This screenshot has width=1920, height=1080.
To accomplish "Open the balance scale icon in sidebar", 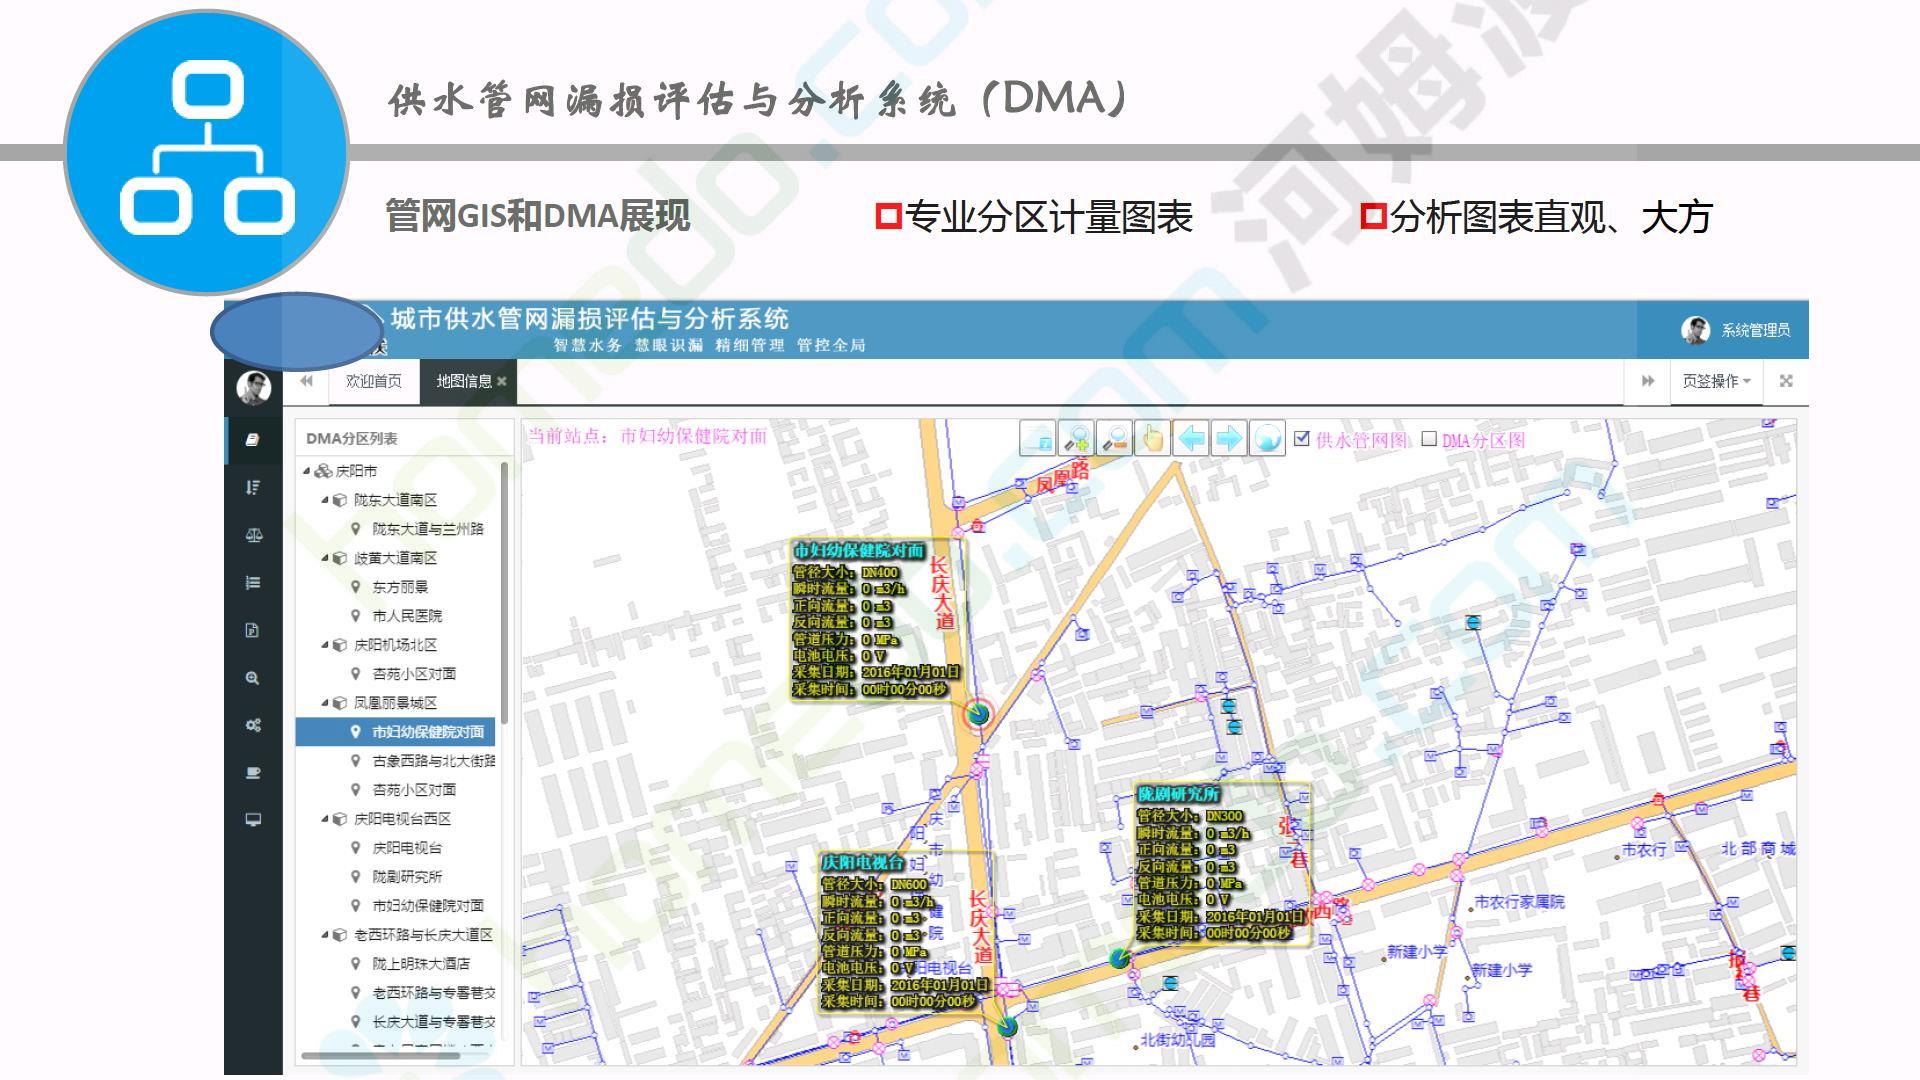I will point(253,535).
